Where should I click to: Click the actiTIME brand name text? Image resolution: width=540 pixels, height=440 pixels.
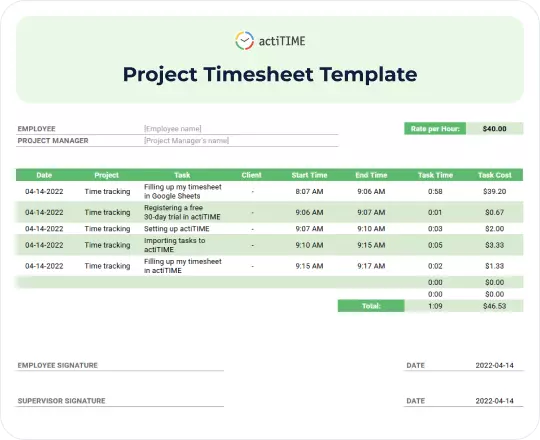point(282,41)
